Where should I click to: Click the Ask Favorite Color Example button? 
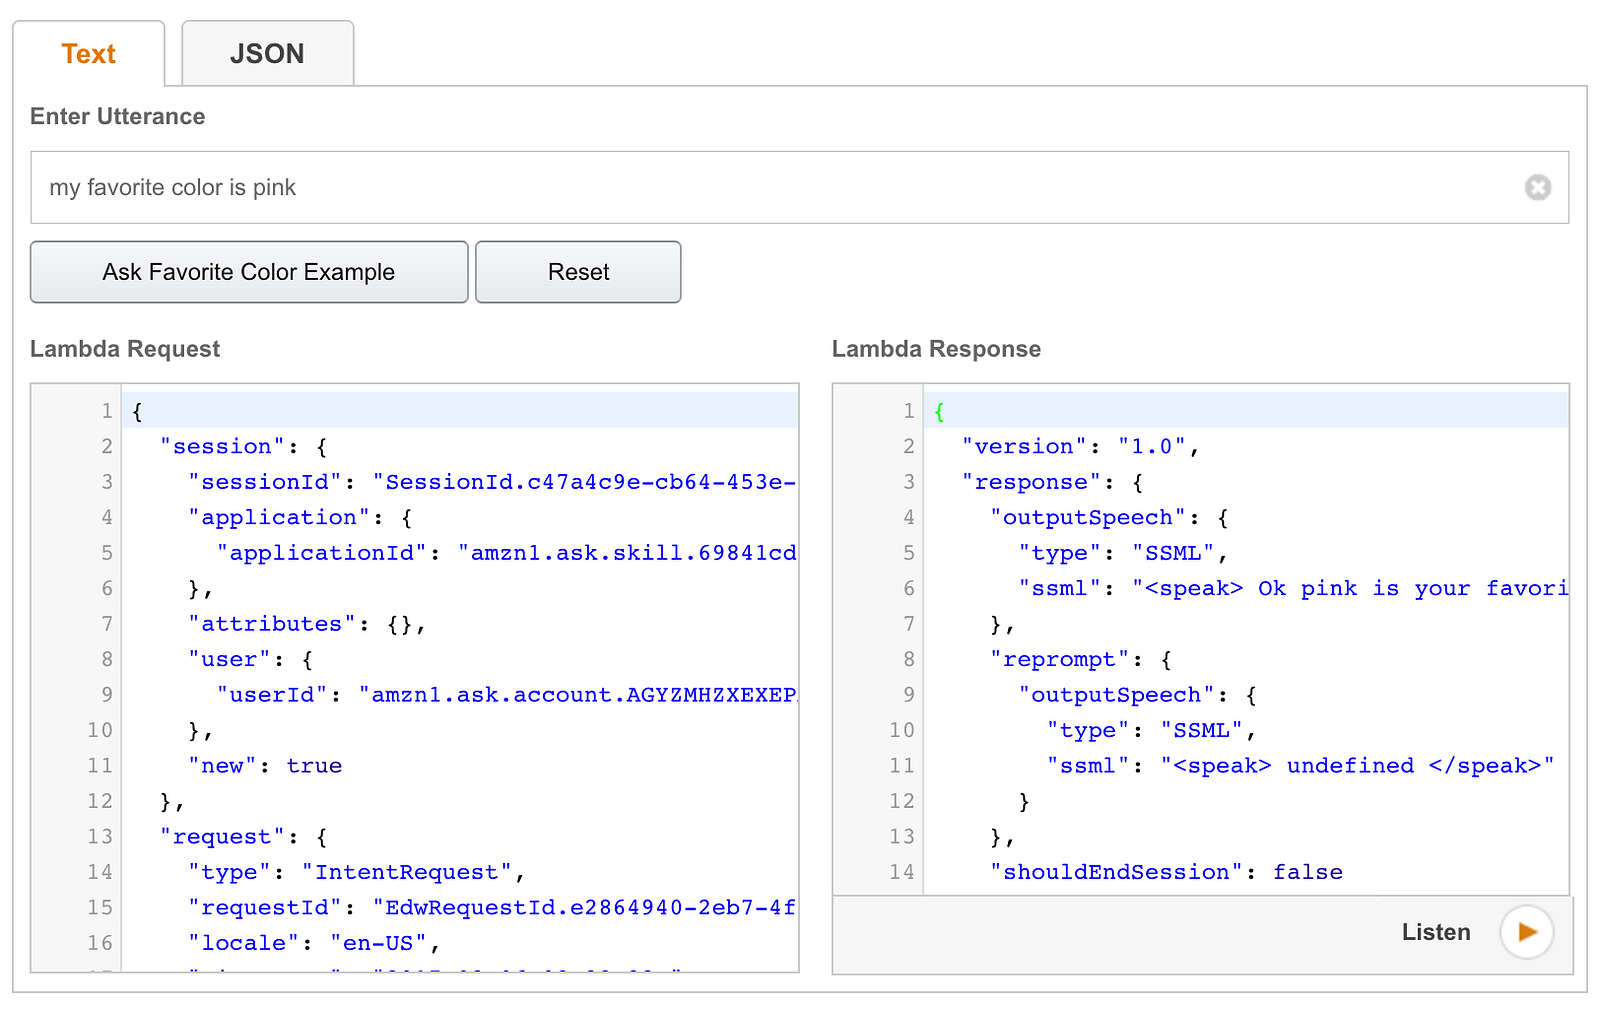click(249, 272)
